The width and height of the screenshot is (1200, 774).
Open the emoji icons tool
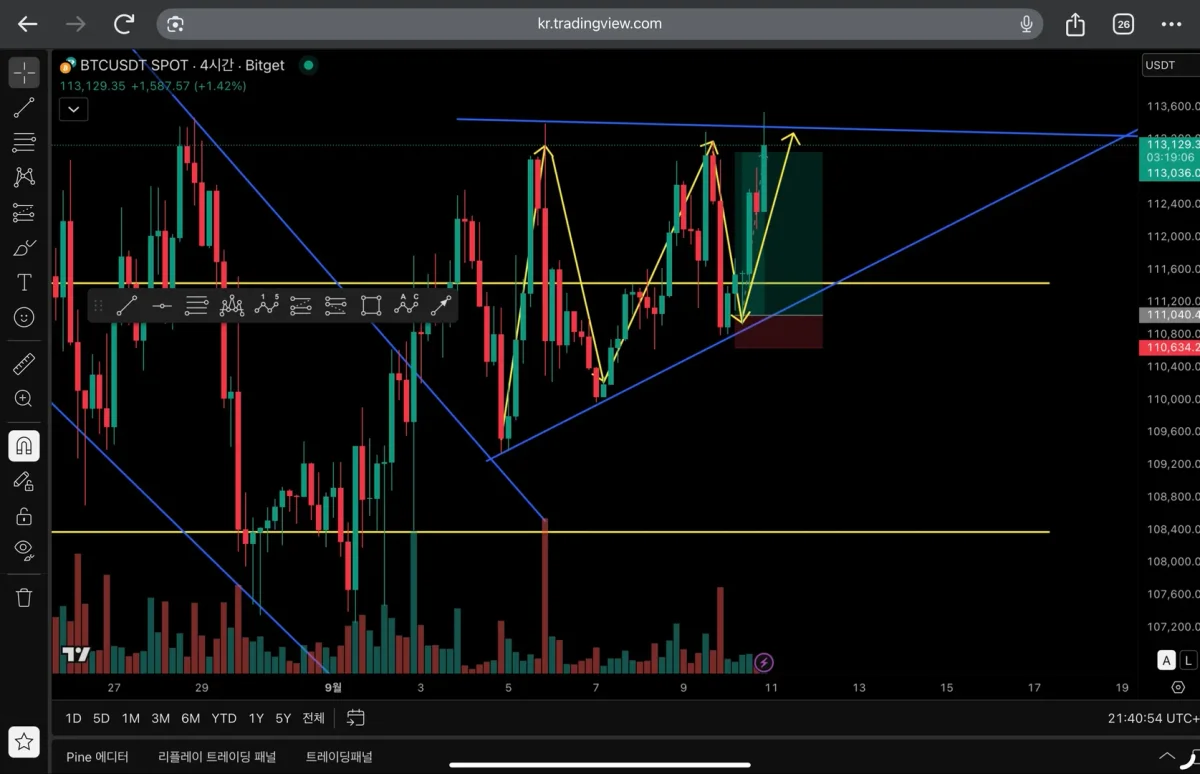(24, 317)
